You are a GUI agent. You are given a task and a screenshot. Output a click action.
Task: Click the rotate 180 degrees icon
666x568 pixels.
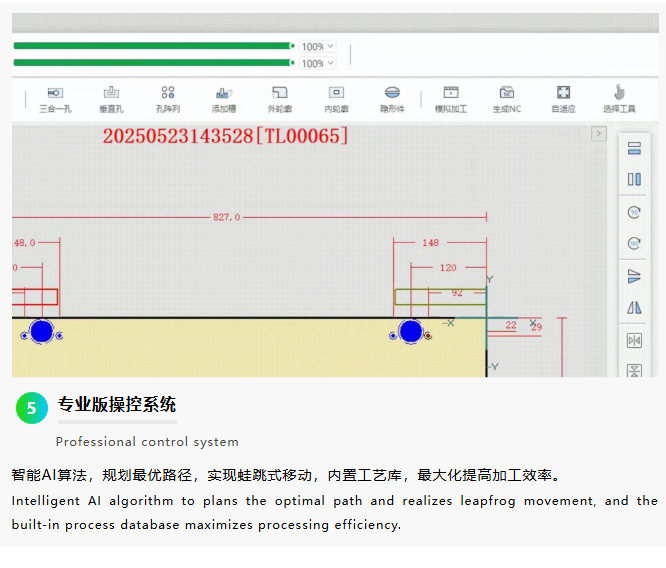tap(633, 243)
